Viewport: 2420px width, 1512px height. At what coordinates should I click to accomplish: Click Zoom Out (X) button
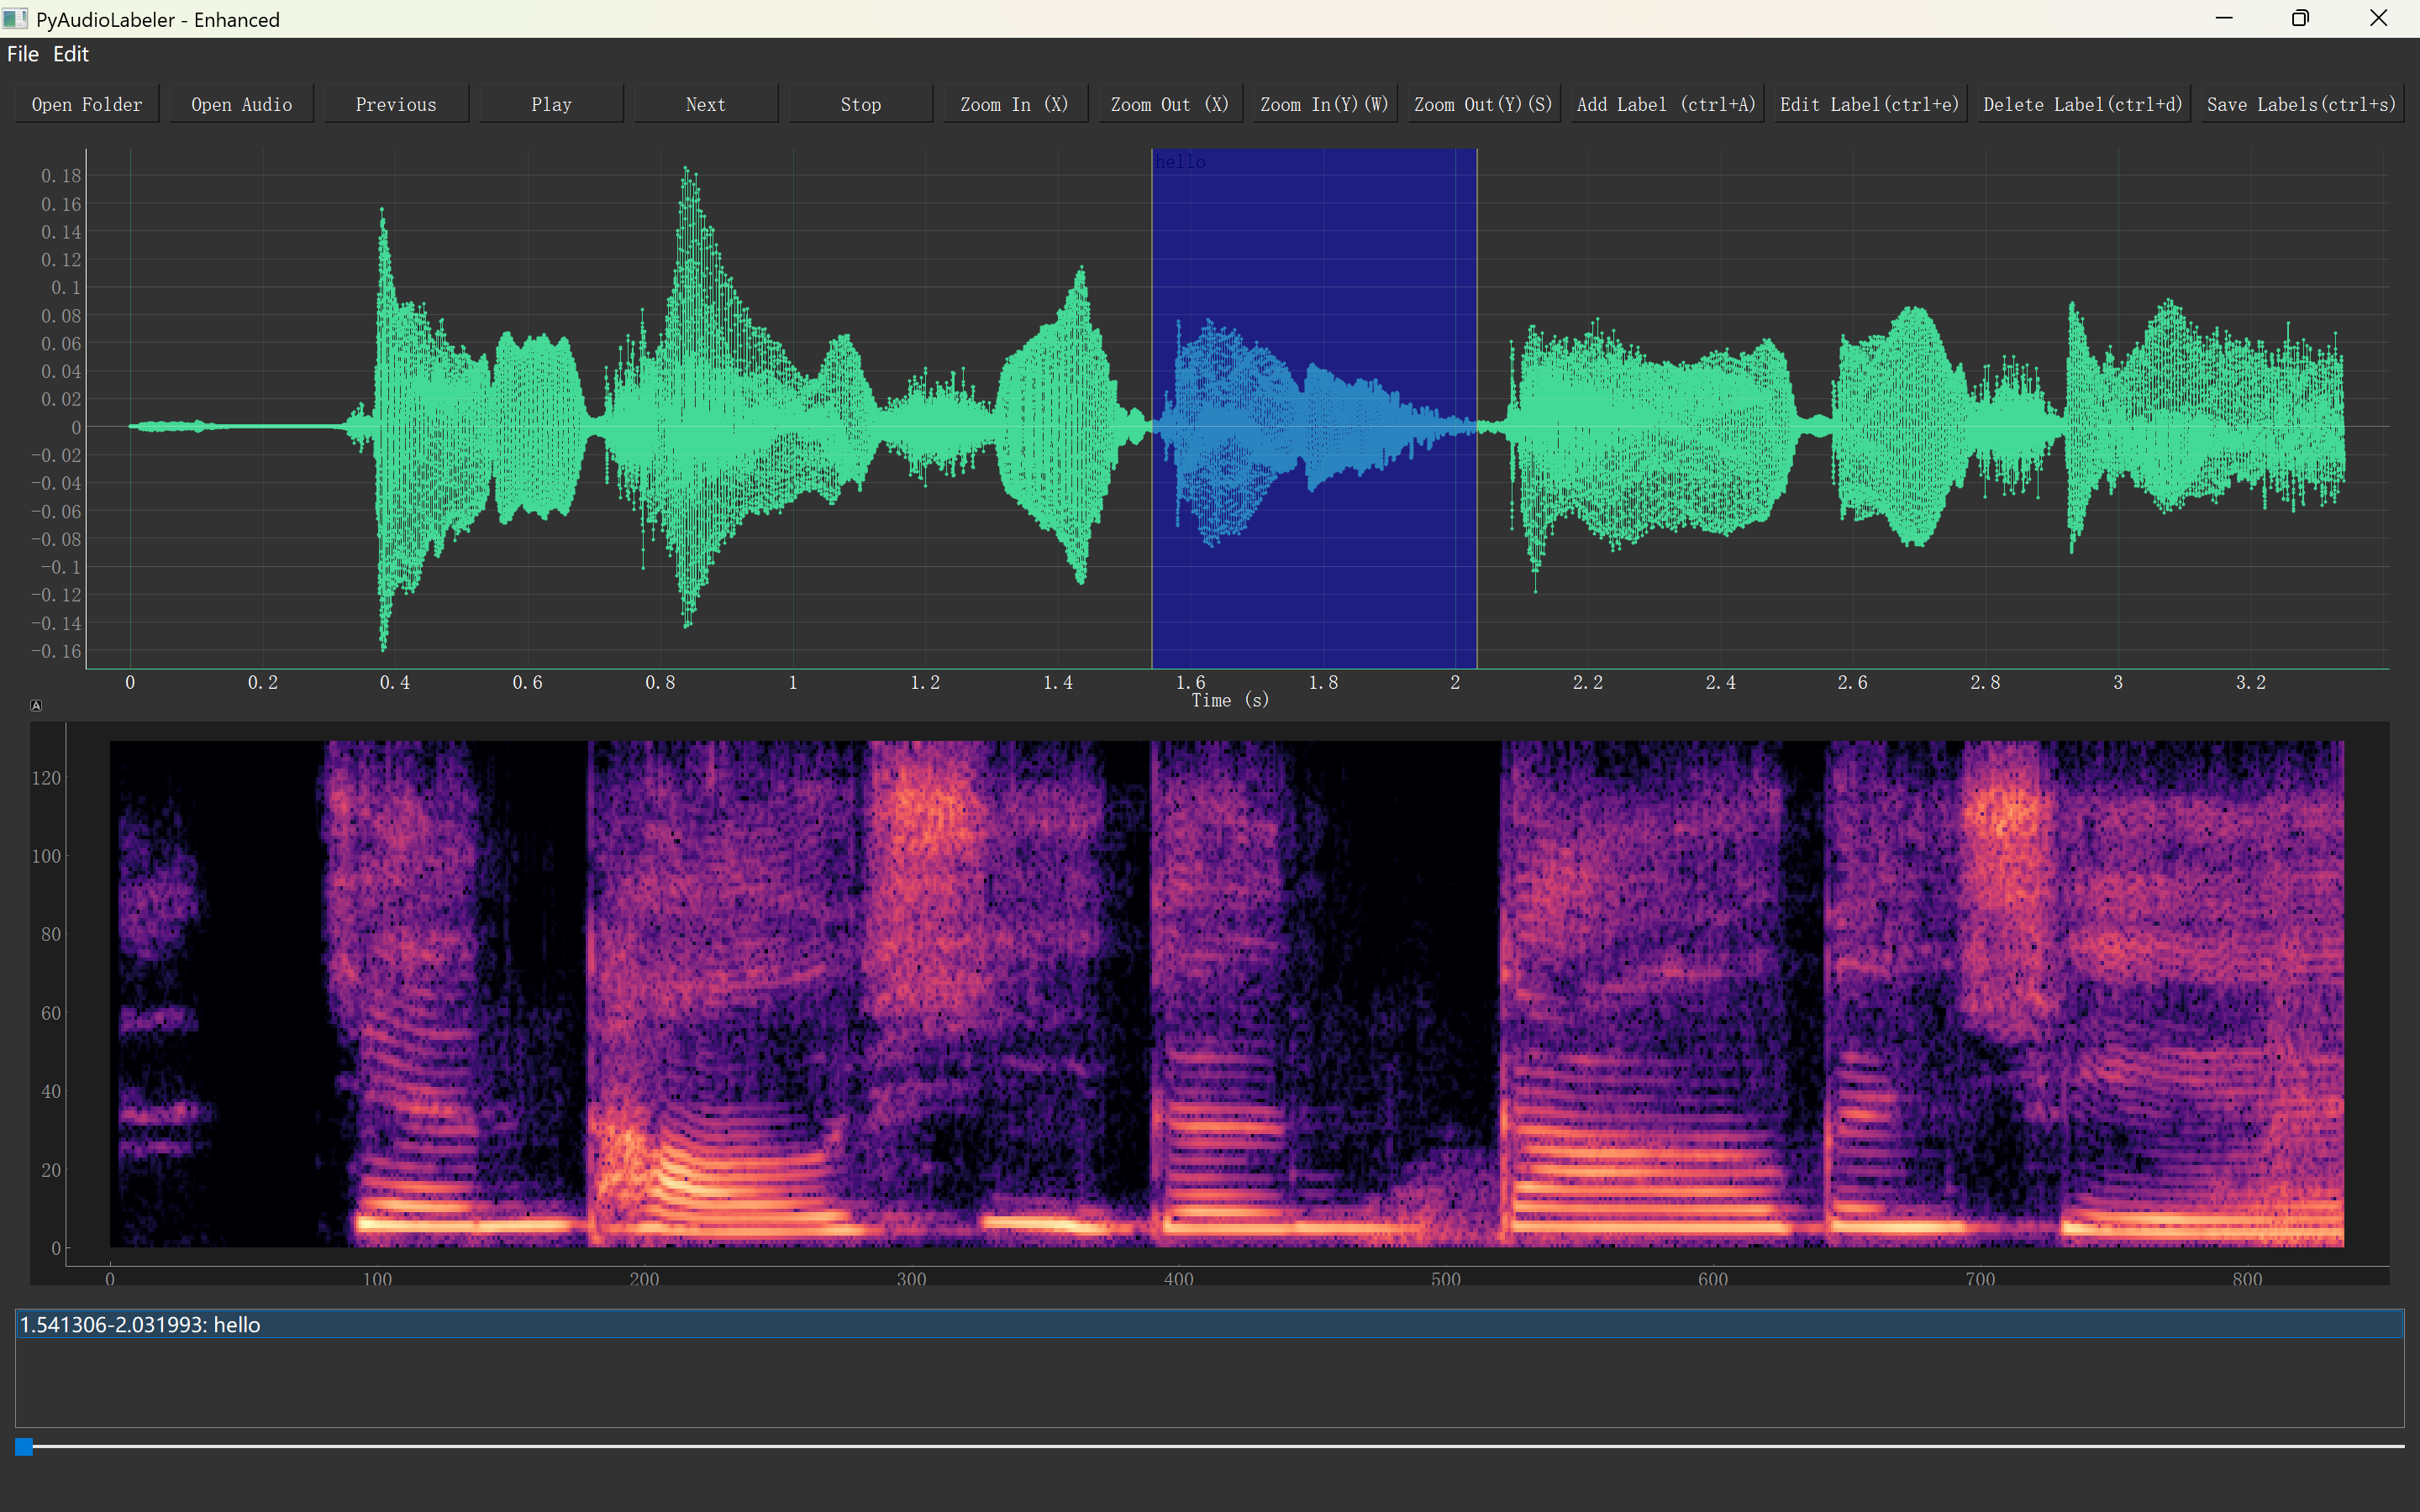(1169, 104)
